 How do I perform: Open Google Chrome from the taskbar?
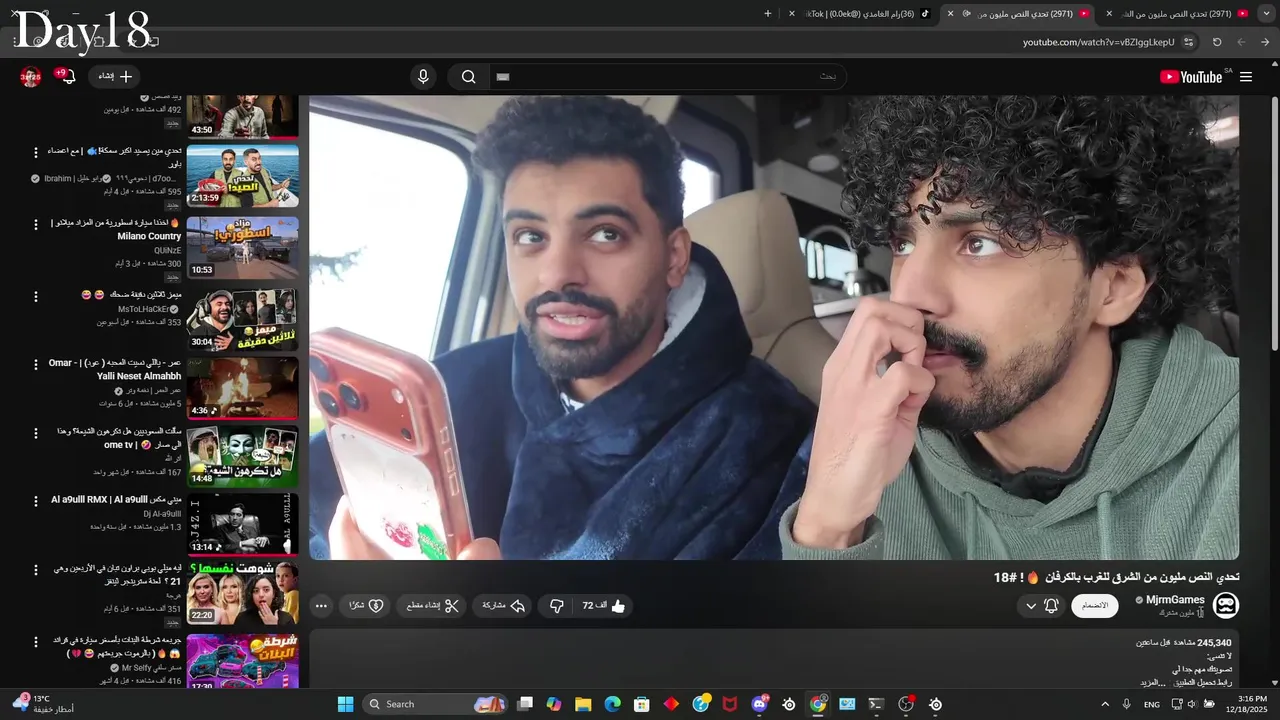click(818, 704)
